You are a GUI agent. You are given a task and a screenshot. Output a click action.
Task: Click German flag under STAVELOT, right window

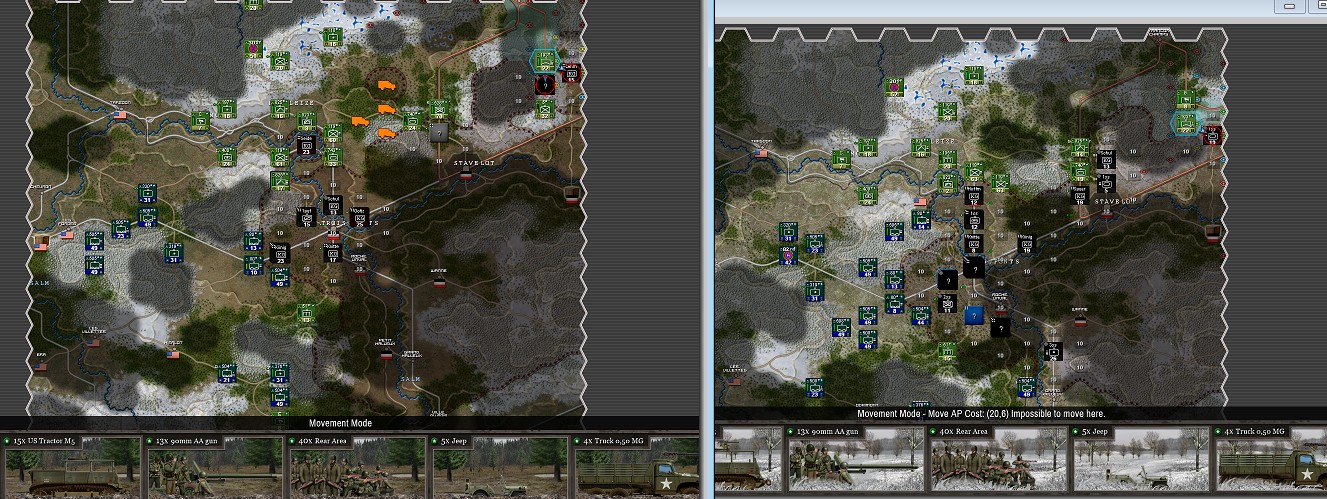pyautogui.click(x=1108, y=214)
